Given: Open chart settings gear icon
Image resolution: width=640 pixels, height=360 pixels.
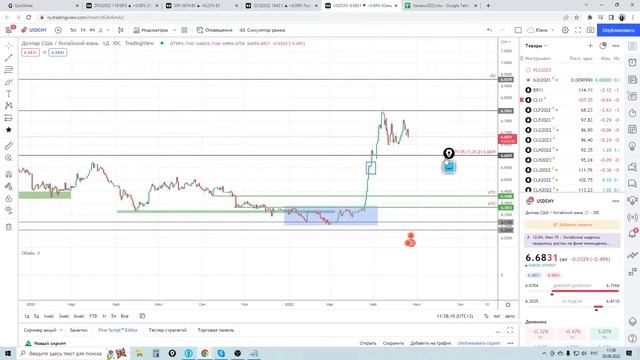Looking at the screenshot, I should tap(565, 30).
